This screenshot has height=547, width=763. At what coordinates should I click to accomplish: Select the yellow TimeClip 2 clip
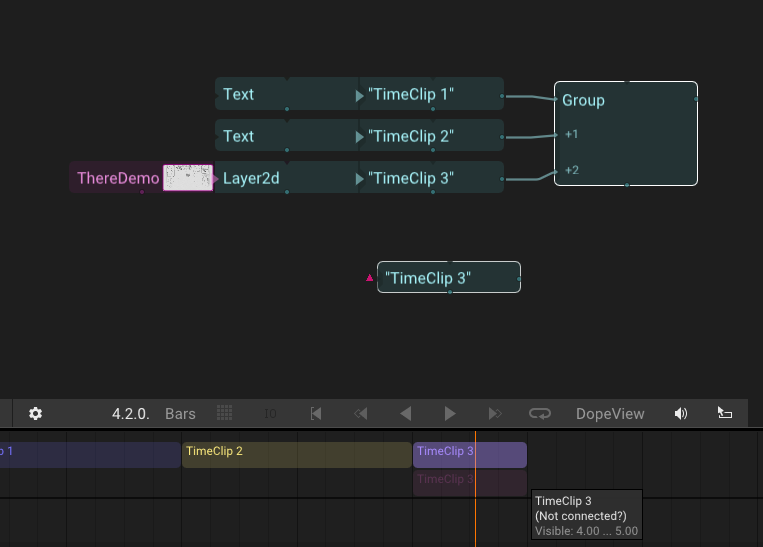(296, 455)
